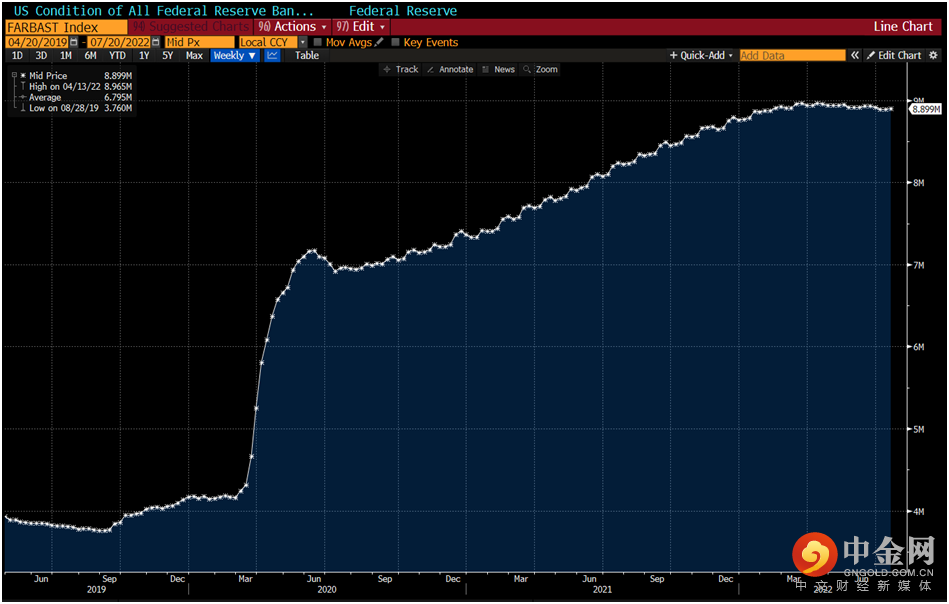Select the Annotate tool
The height and width of the screenshot is (604, 949).
(x=450, y=70)
